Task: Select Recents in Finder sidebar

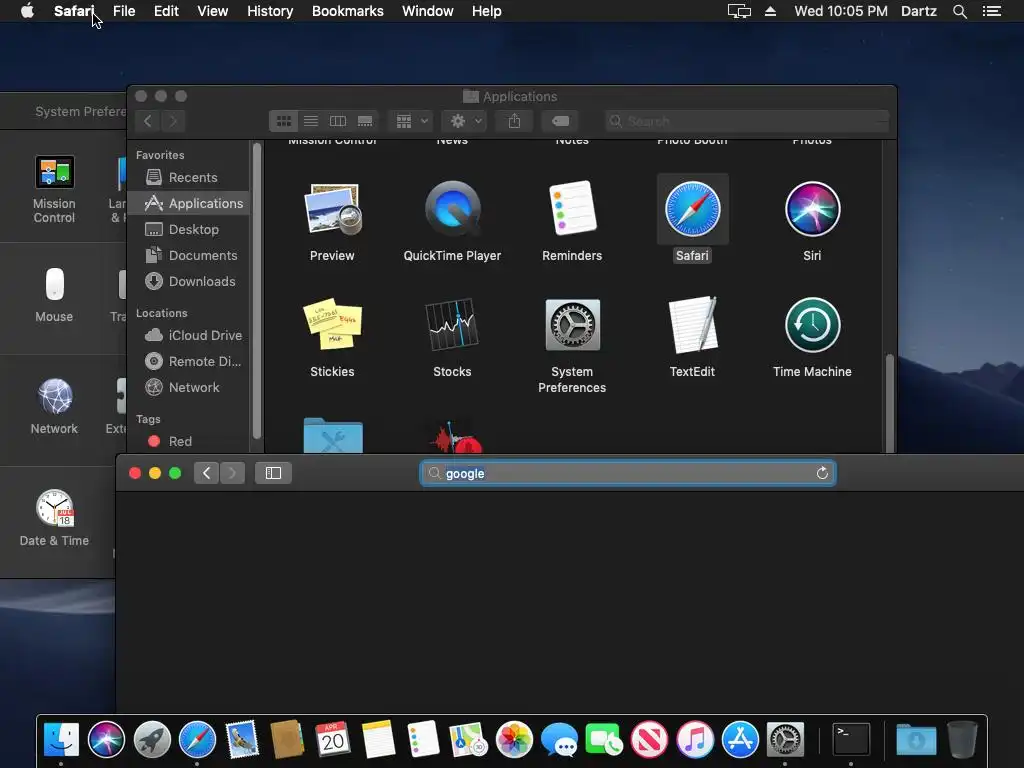Action: pos(189,177)
